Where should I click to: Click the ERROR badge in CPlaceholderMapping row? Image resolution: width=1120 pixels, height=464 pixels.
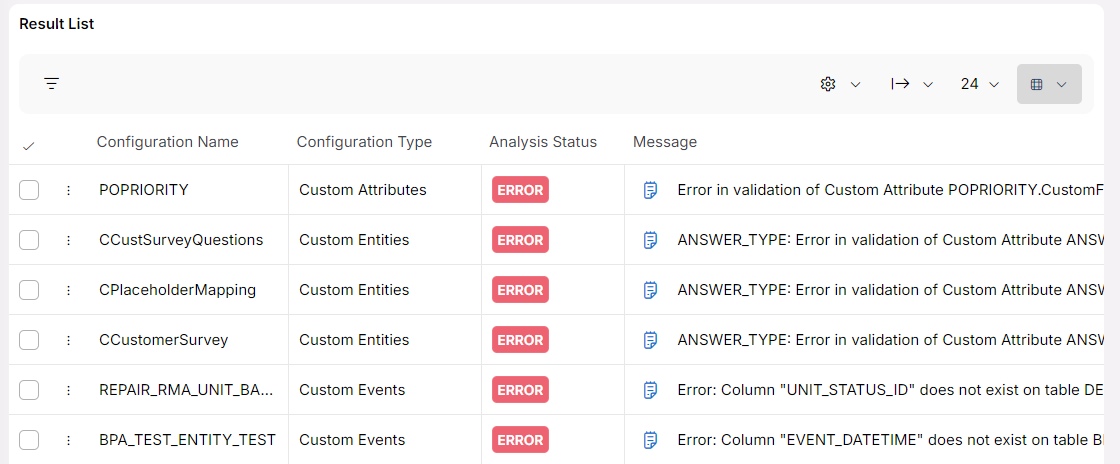click(x=520, y=290)
